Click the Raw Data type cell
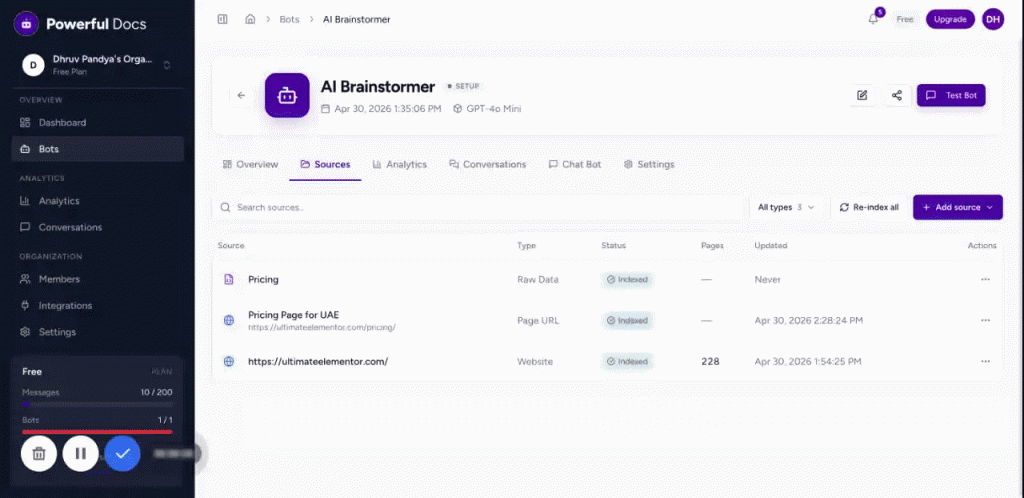This screenshot has width=1024, height=498. (x=537, y=279)
